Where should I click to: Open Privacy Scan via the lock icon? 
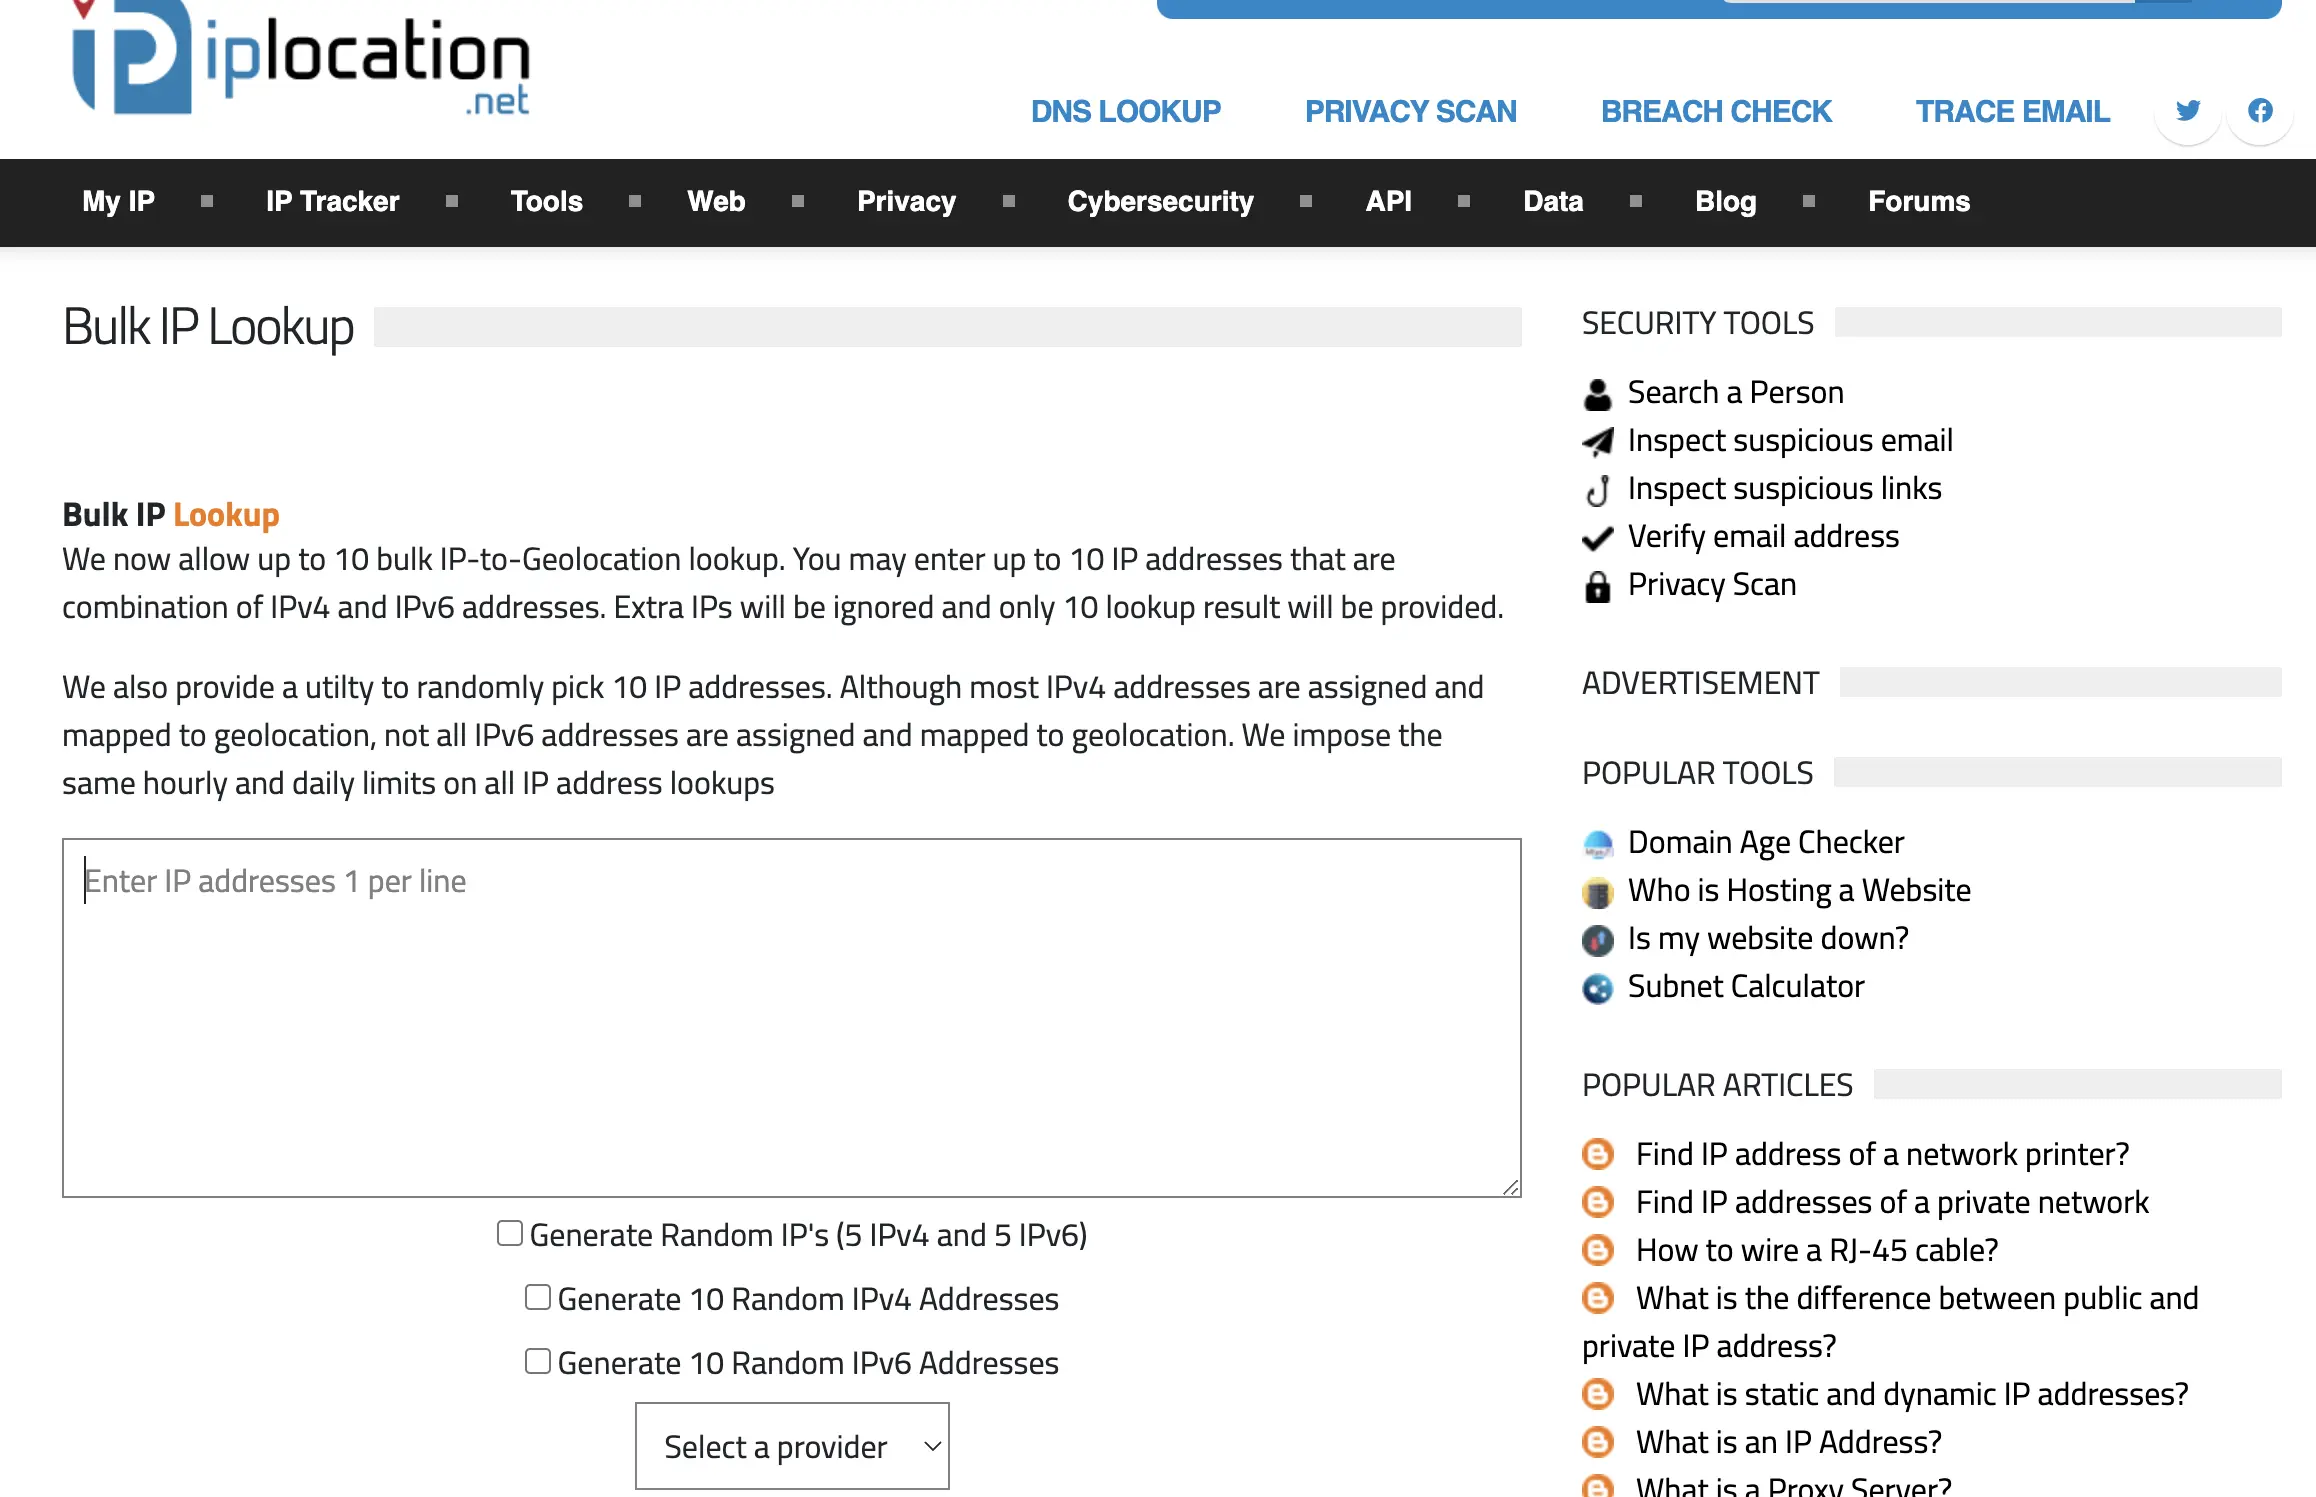1597,585
